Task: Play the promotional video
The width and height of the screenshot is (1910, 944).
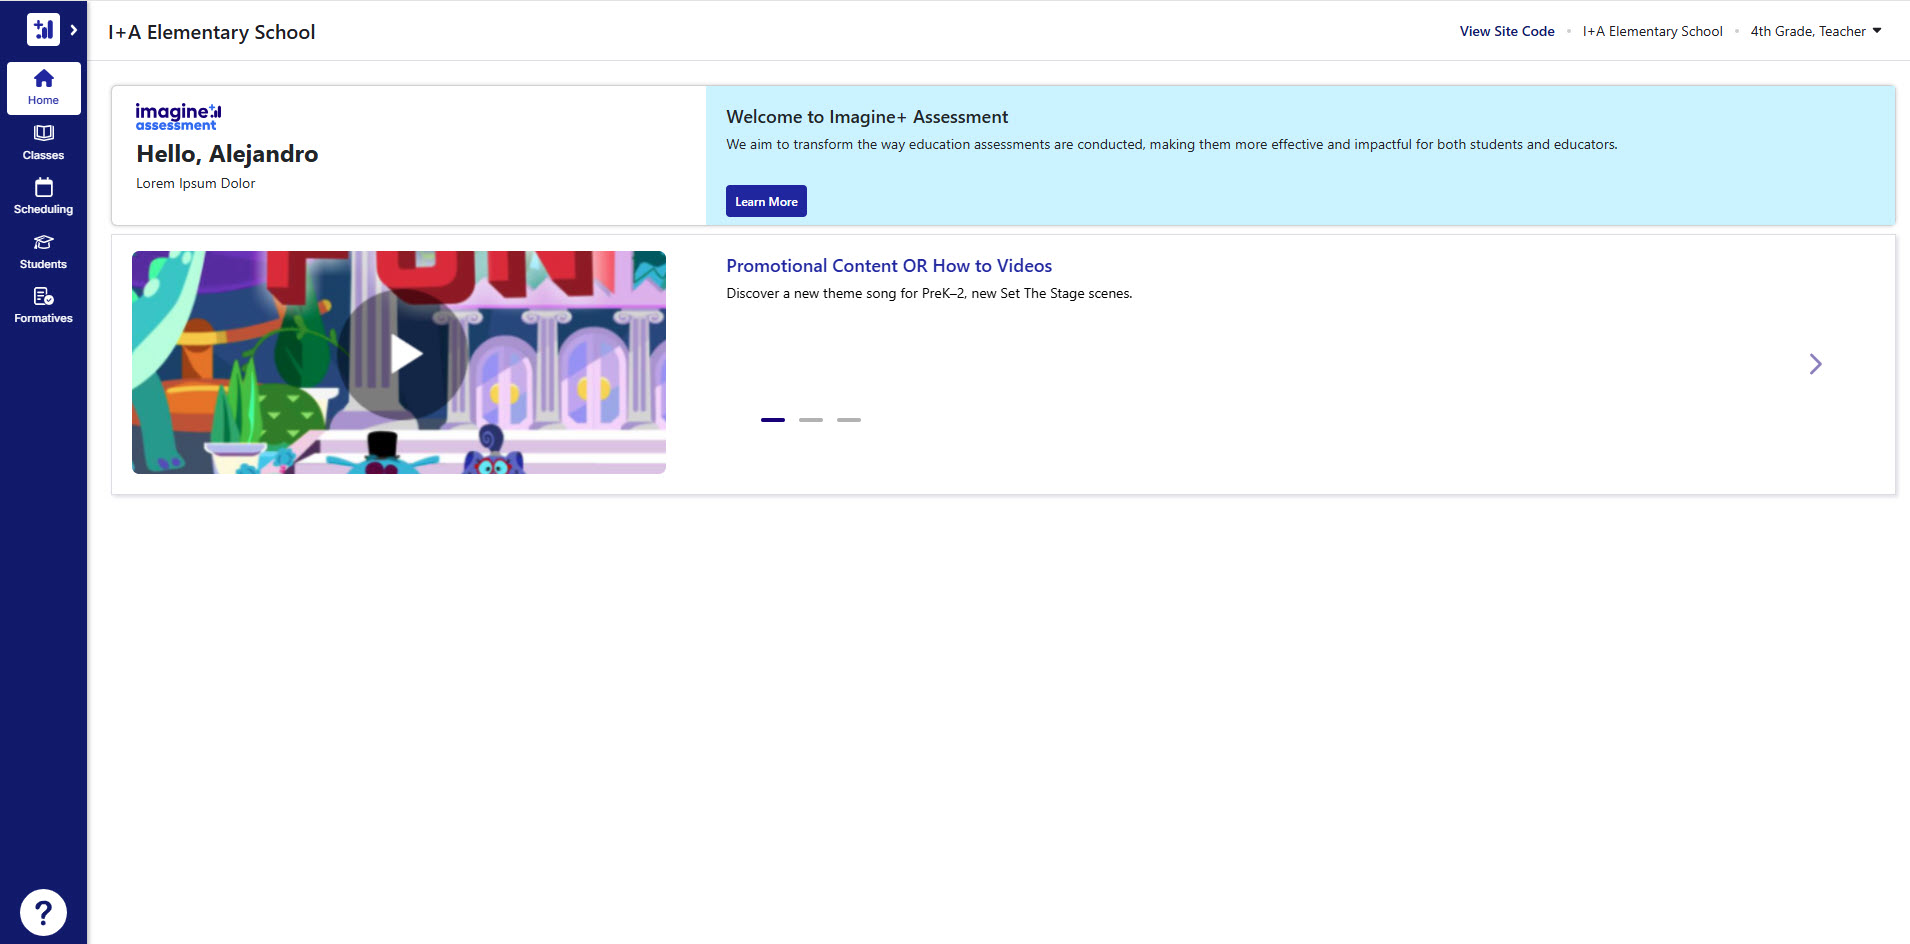Action: tap(403, 354)
